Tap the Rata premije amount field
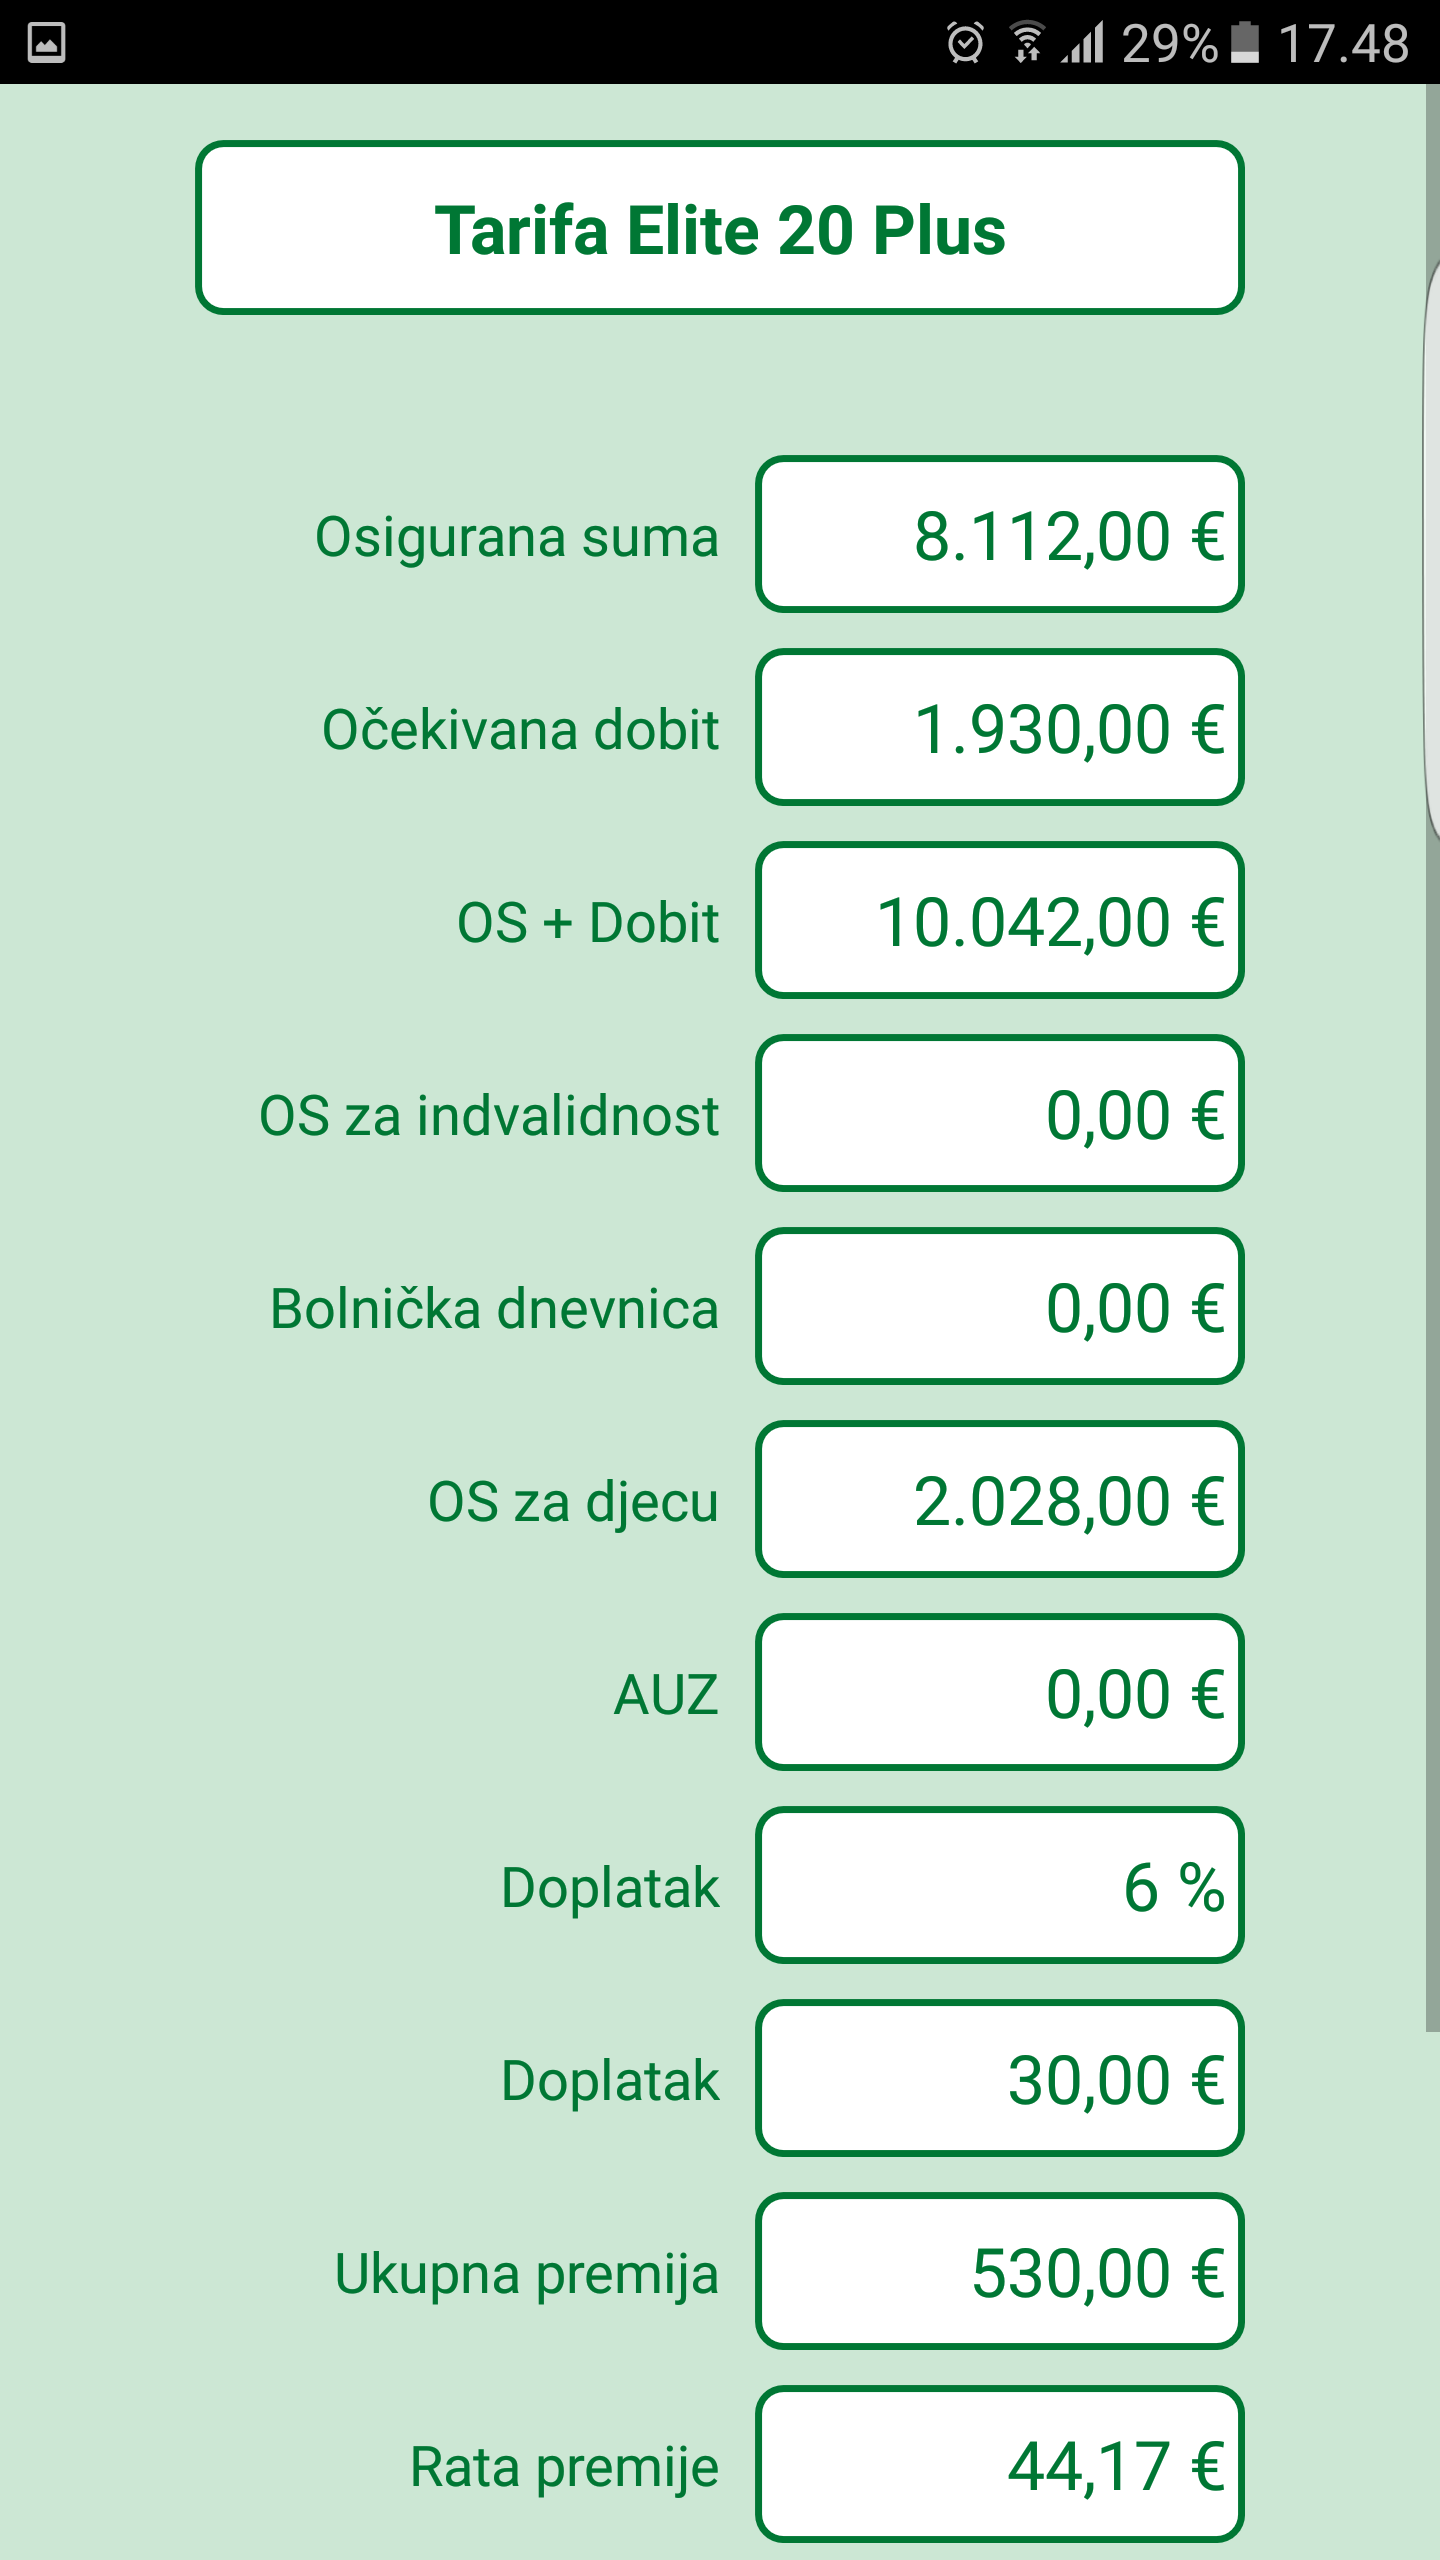Image resolution: width=1440 pixels, height=2560 pixels. (x=999, y=2465)
